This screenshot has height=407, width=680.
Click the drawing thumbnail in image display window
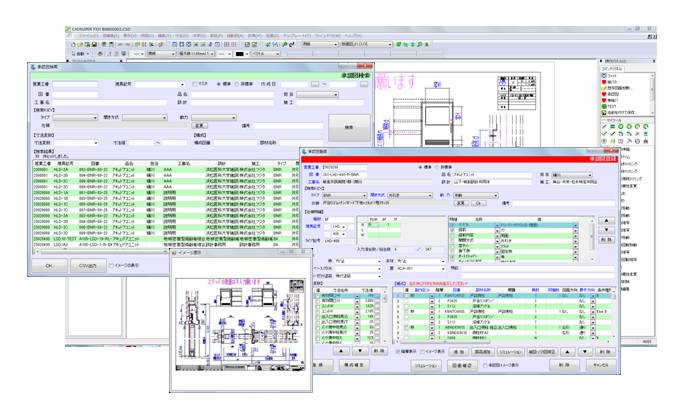[x=240, y=325]
